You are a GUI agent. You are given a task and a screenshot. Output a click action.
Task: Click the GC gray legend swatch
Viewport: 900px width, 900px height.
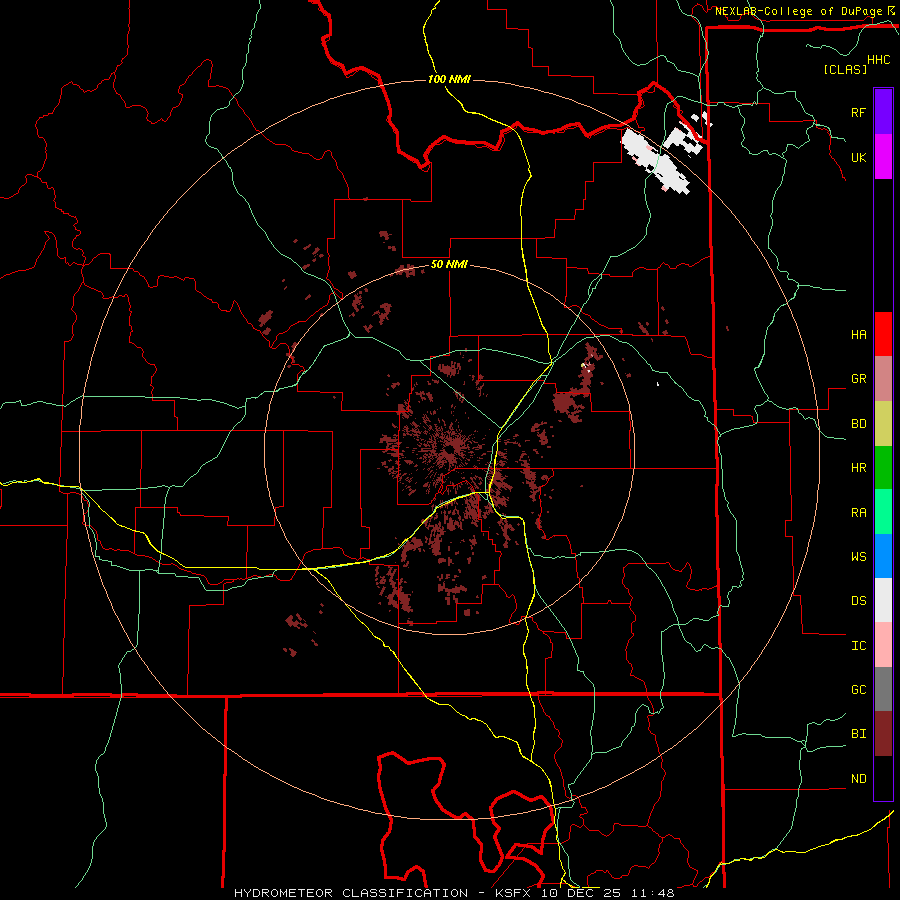point(883,689)
